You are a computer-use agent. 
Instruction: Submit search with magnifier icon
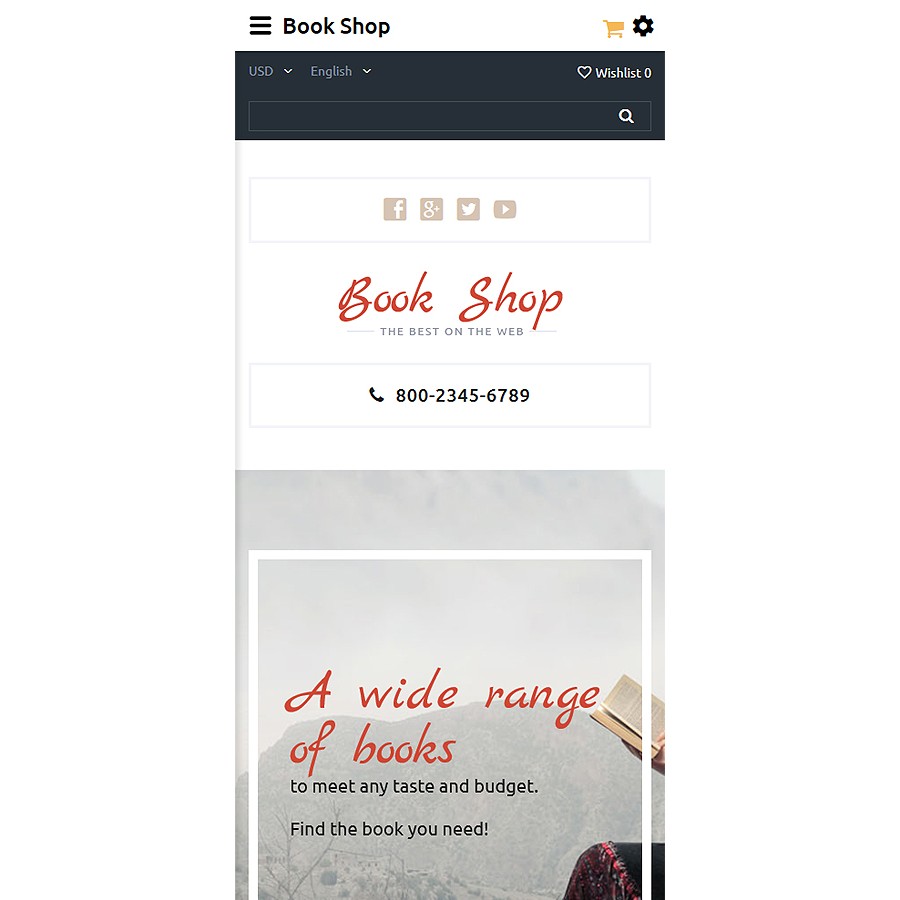626,117
